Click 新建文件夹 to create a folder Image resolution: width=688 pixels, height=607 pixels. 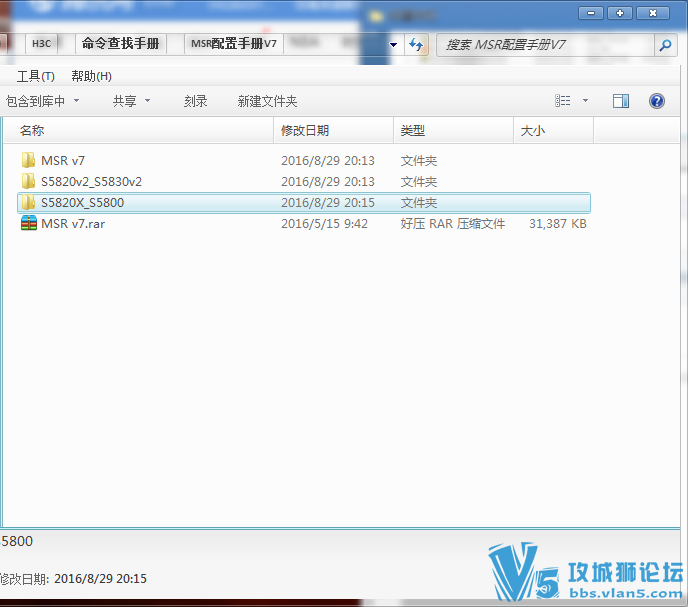click(267, 101)
